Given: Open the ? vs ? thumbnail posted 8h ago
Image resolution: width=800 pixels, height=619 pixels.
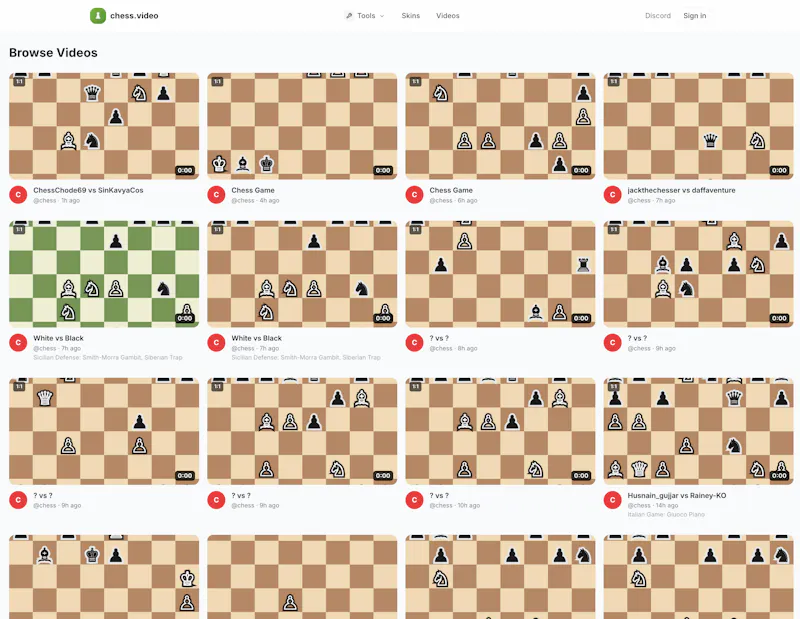Looking at the screenshot, I should point(500,274).
